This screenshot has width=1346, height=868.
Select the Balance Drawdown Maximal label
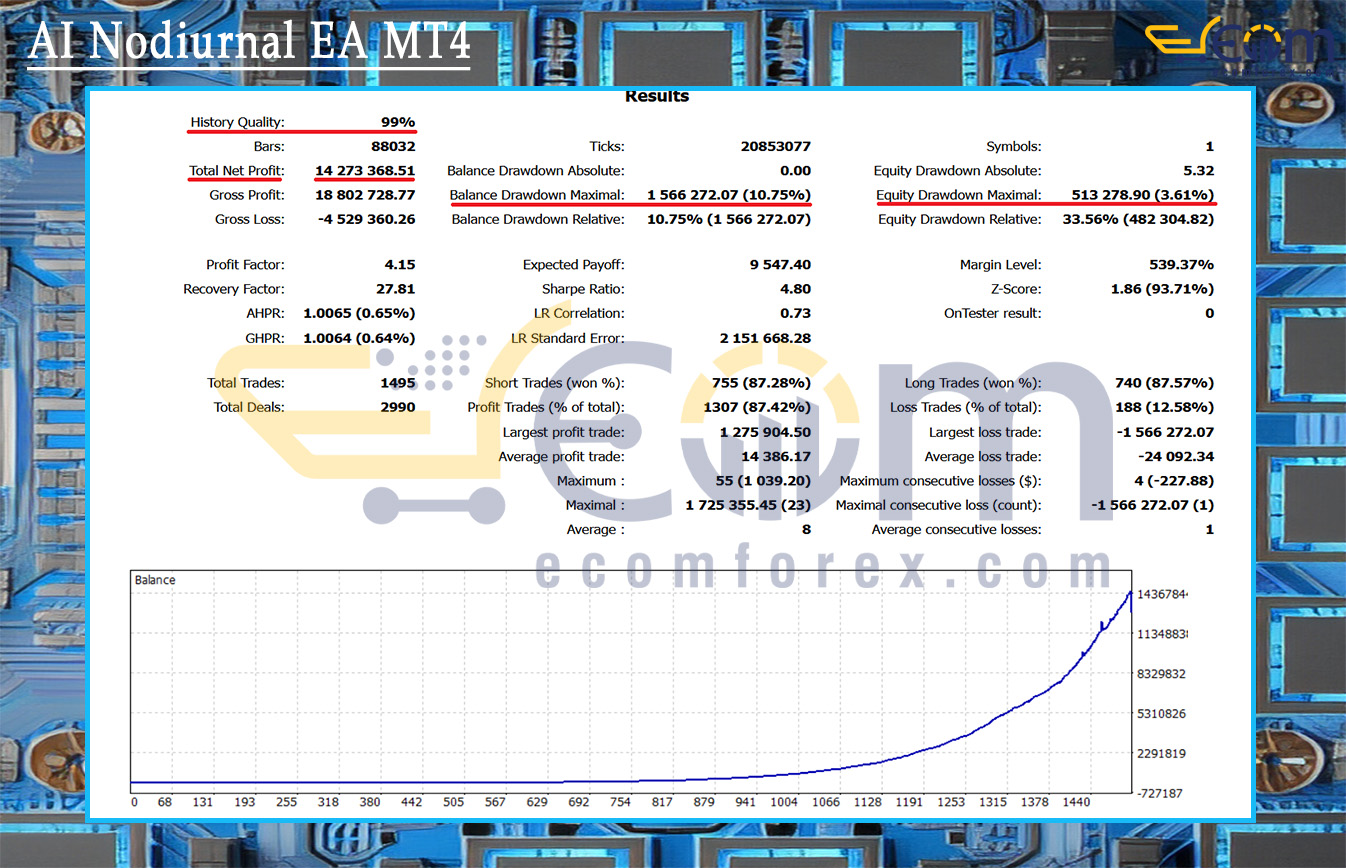tap(536, 195)
